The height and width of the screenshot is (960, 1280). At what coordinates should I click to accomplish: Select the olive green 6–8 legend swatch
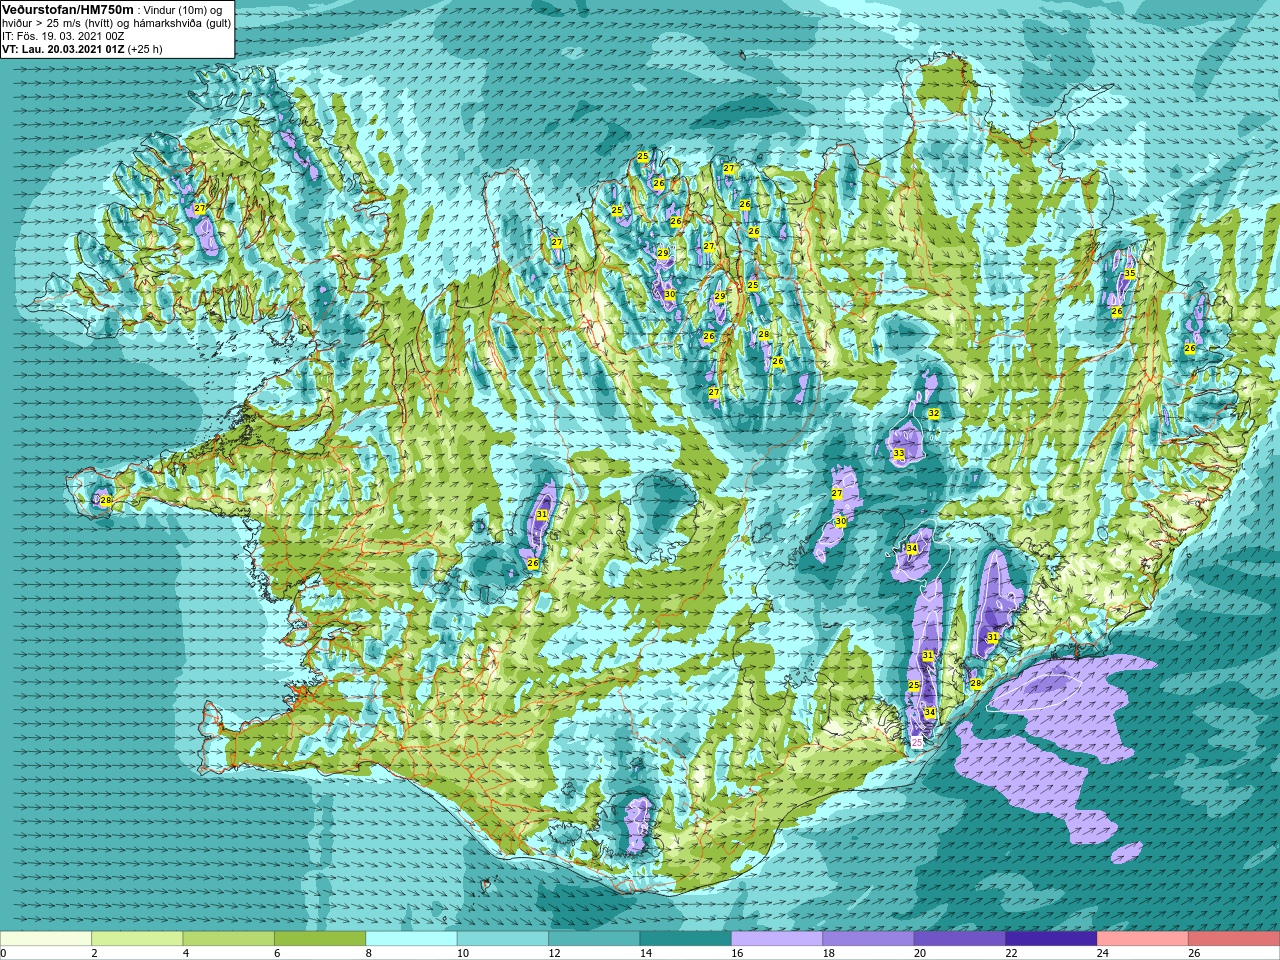point(320,939)
